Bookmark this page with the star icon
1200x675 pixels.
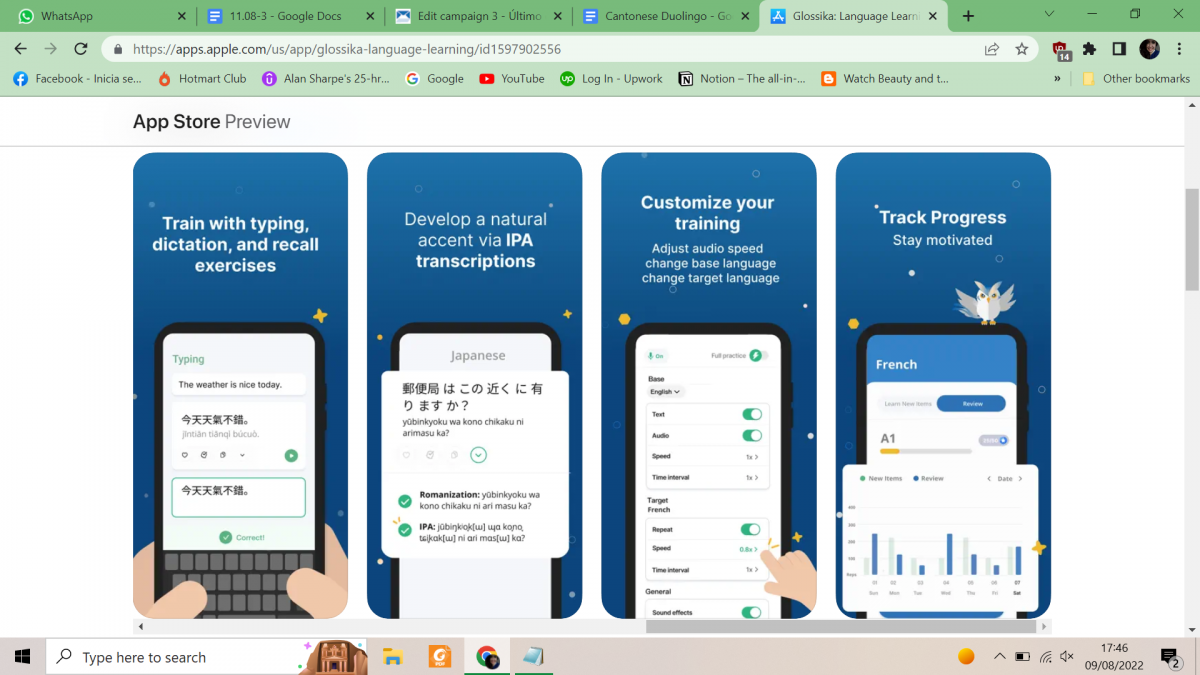(1021, 49)
